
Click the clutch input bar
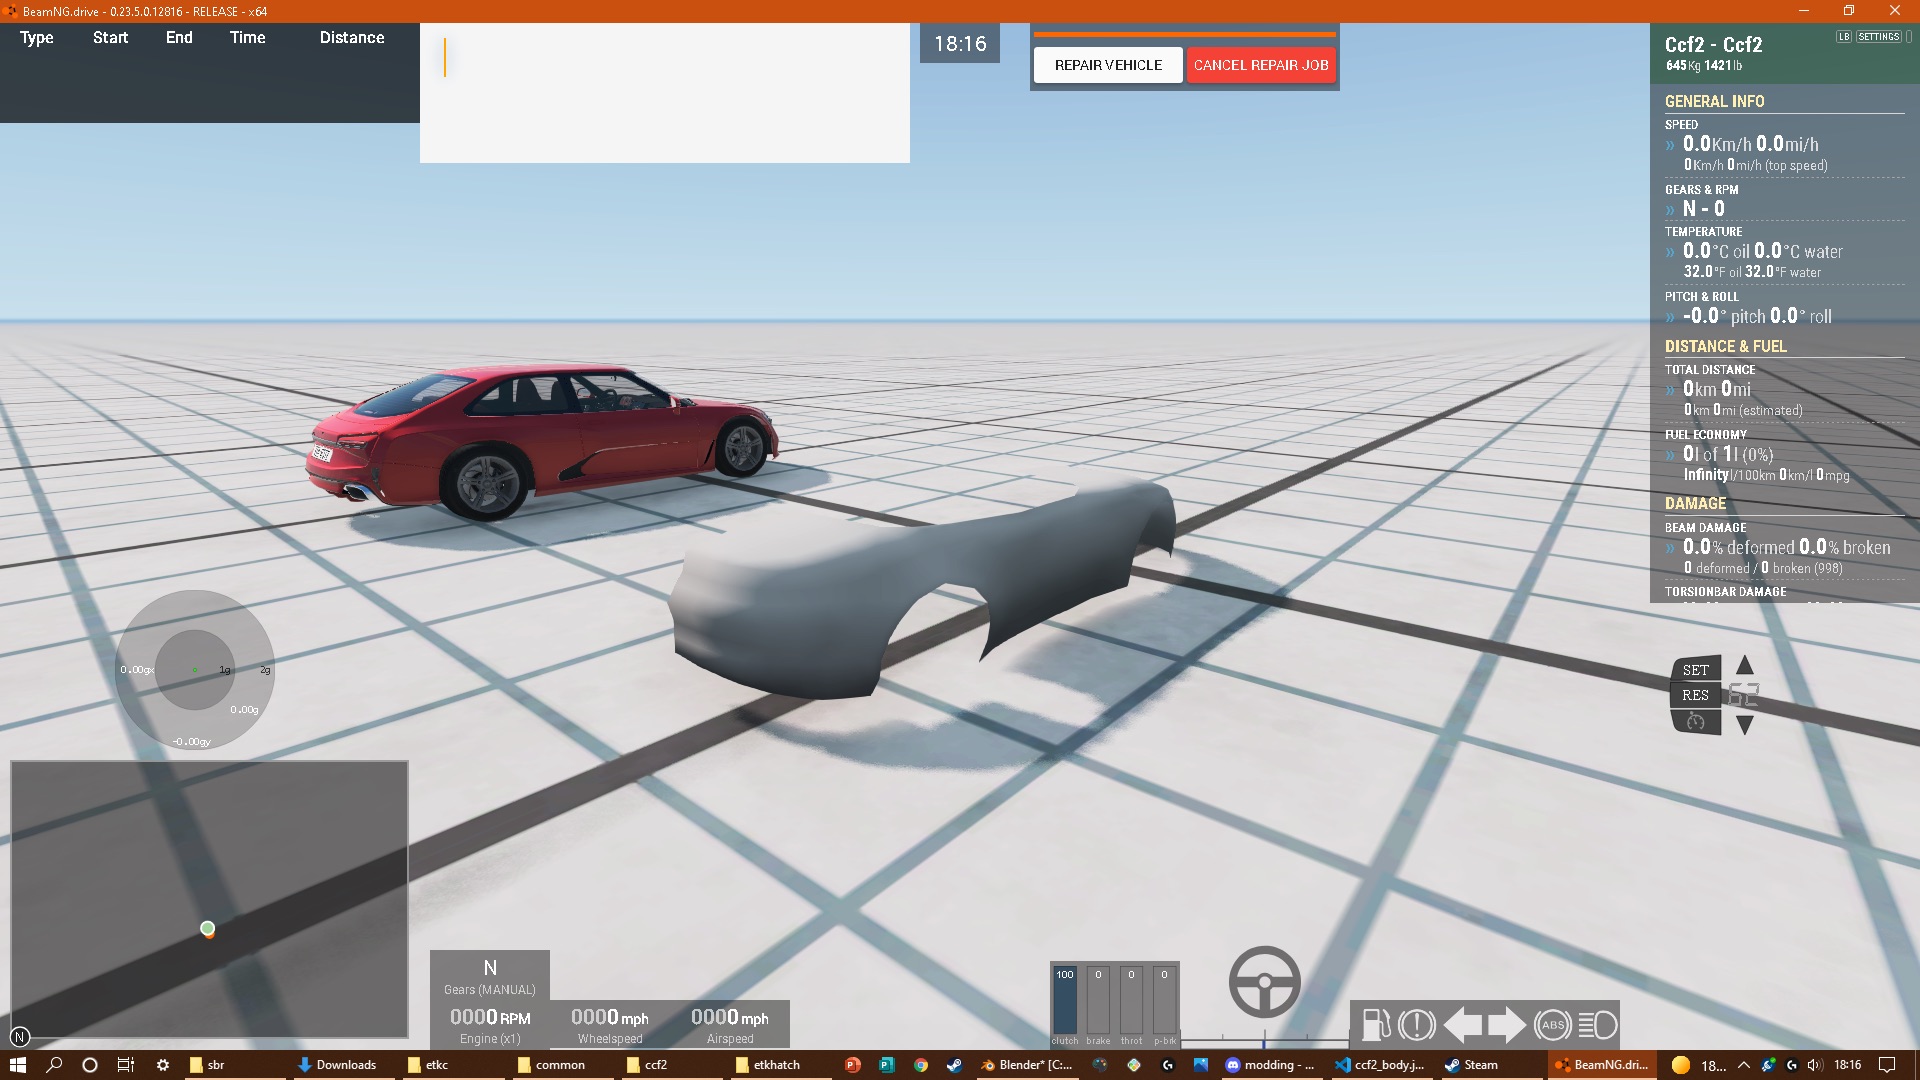click(x=1065, y=1001)
